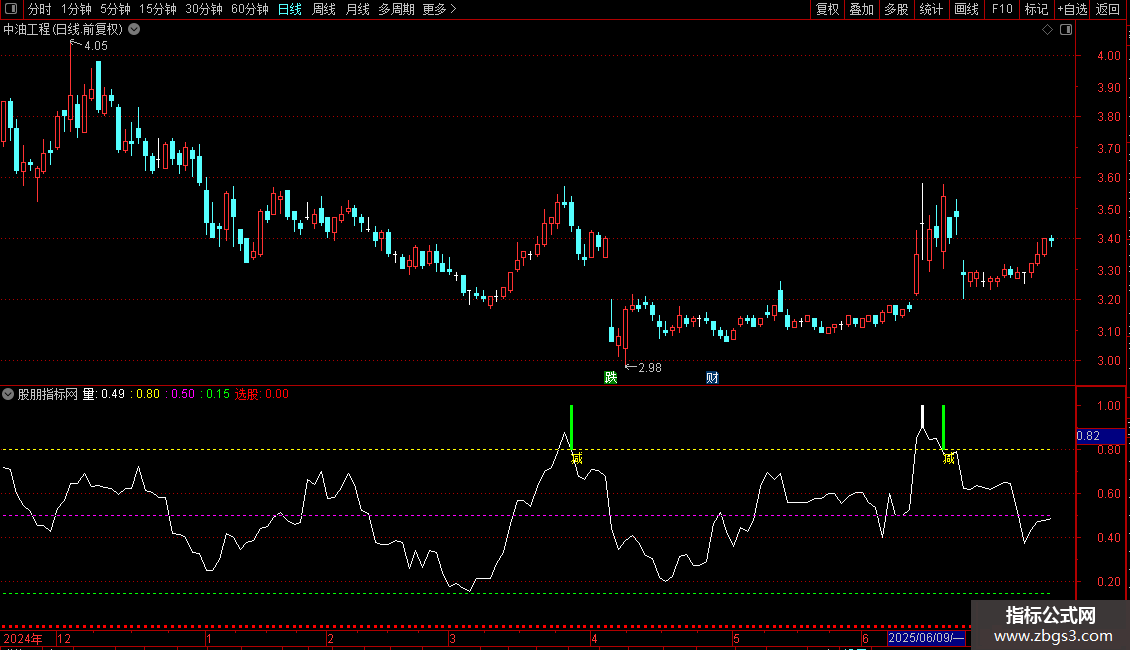Click the 标记 mark button

tap(1036, 9)
